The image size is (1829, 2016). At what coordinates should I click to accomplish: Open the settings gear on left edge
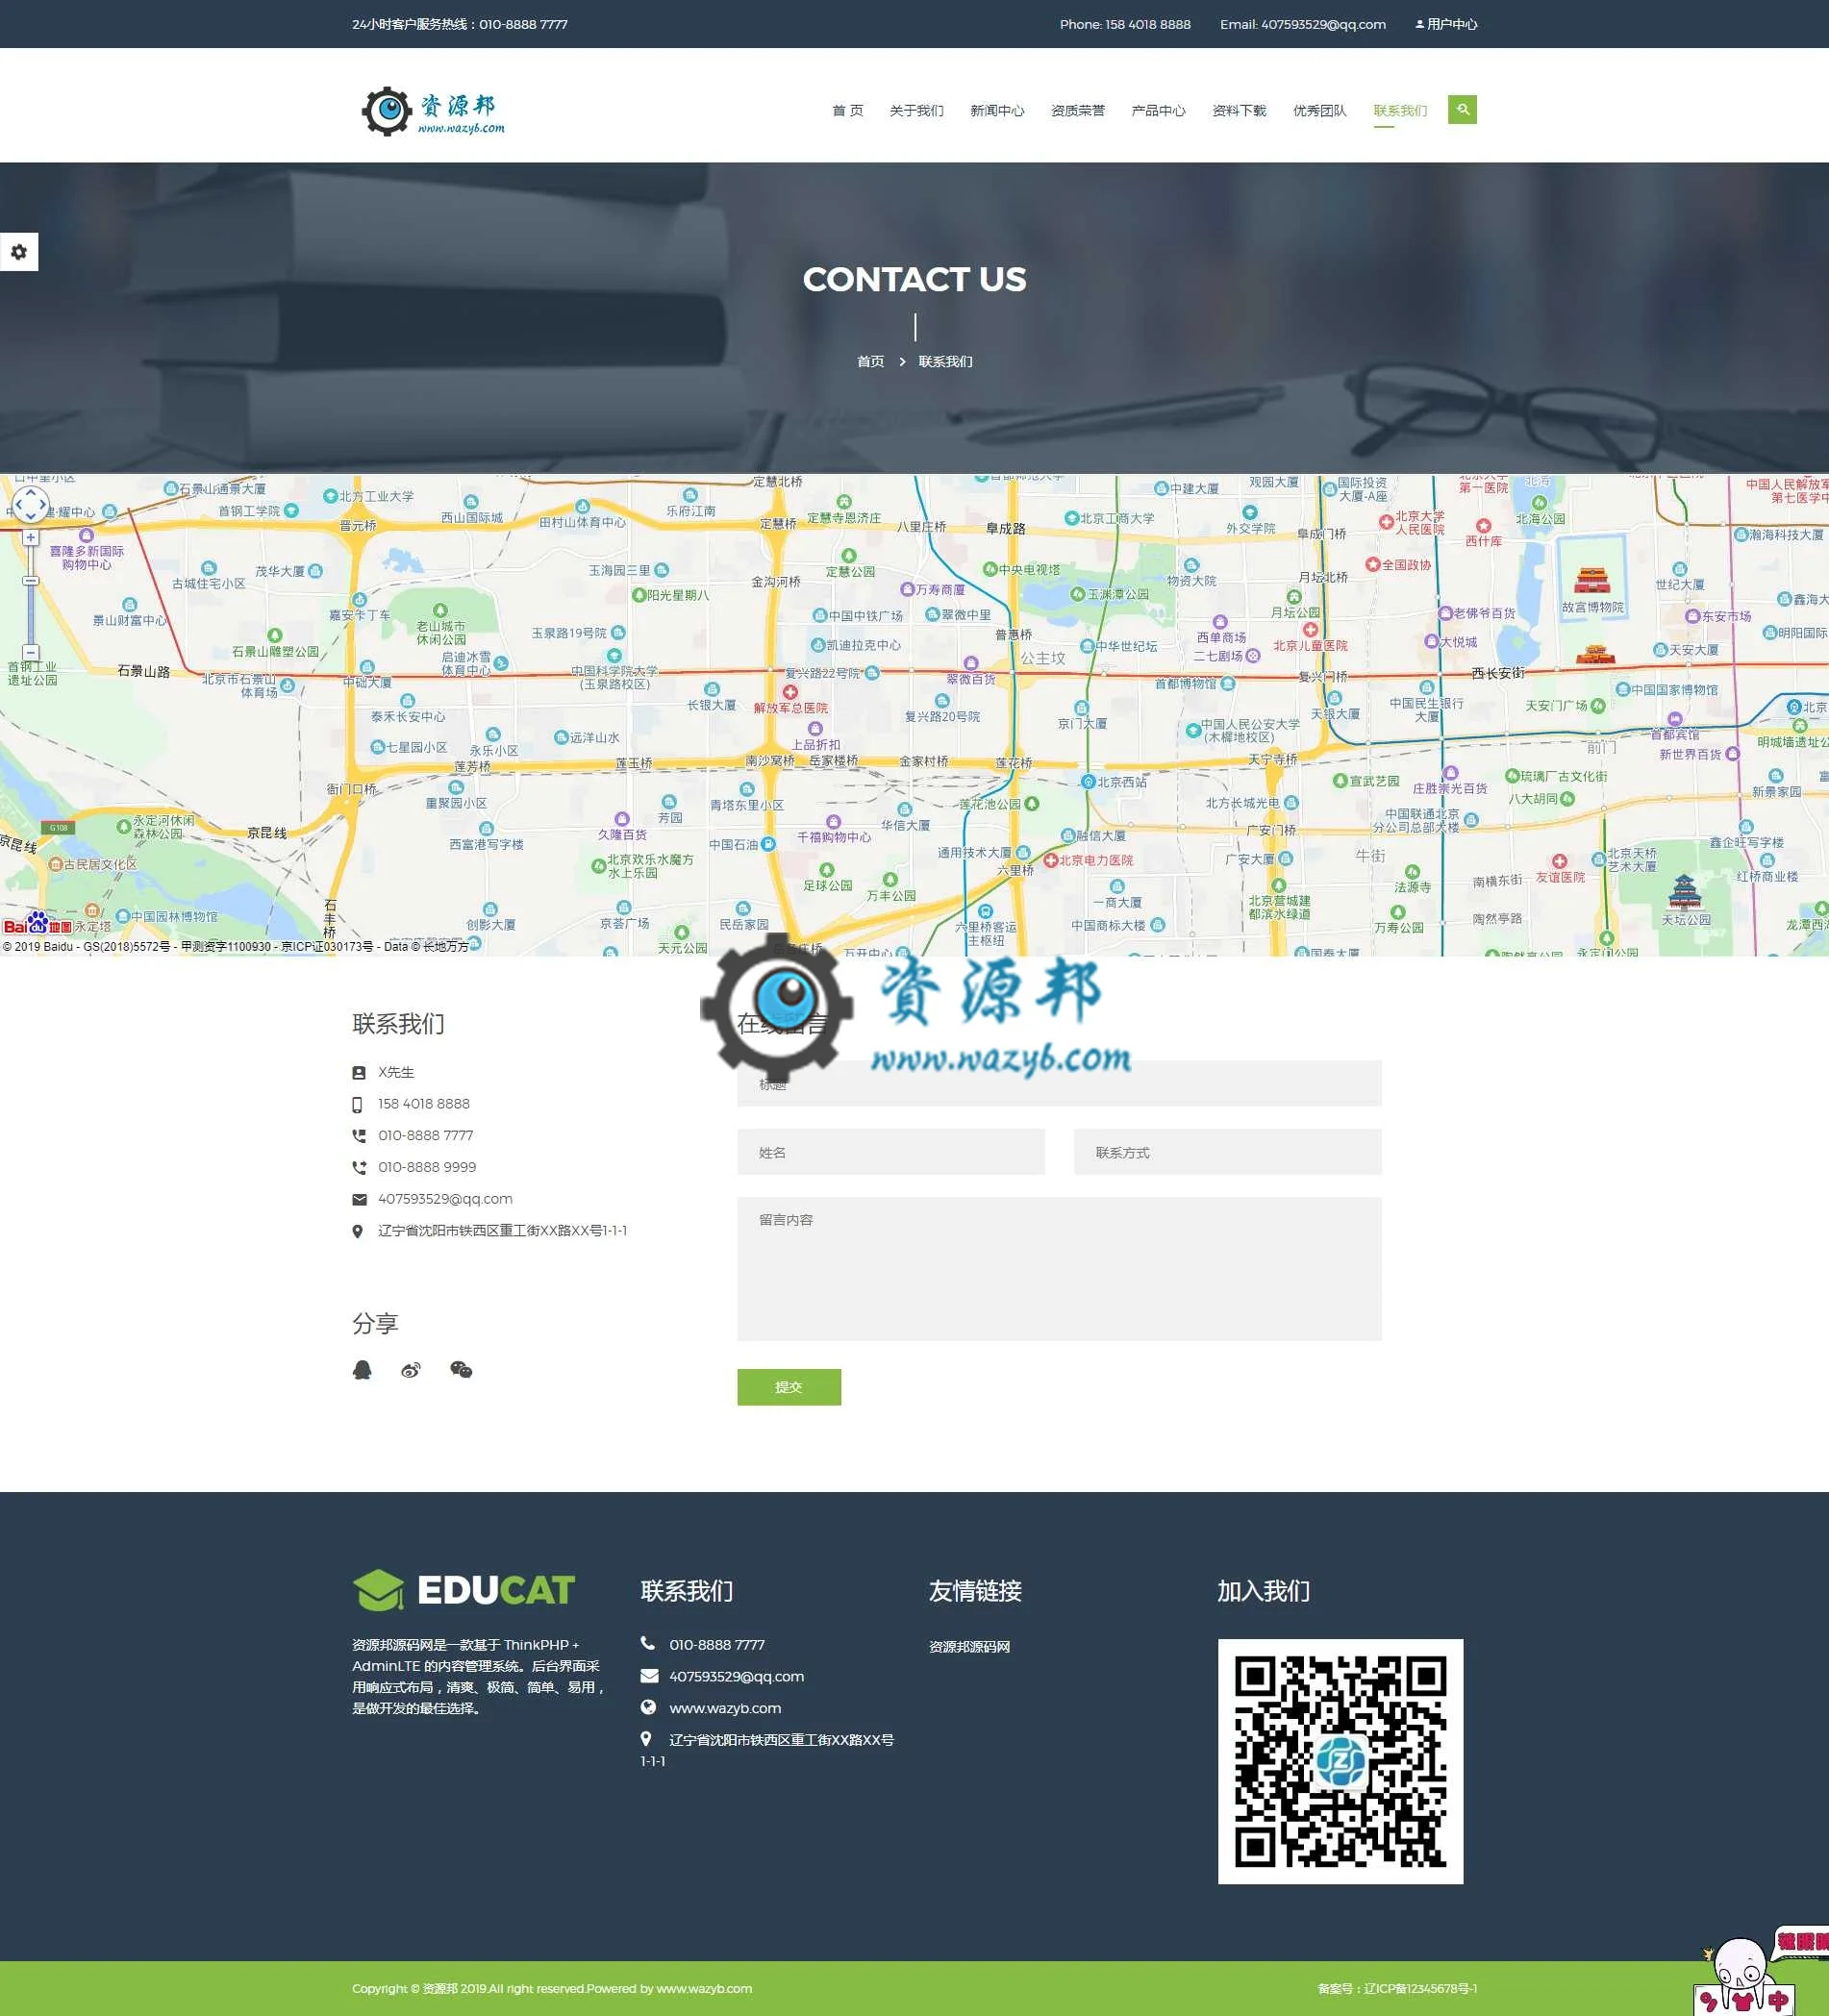(x=19, y=252)
